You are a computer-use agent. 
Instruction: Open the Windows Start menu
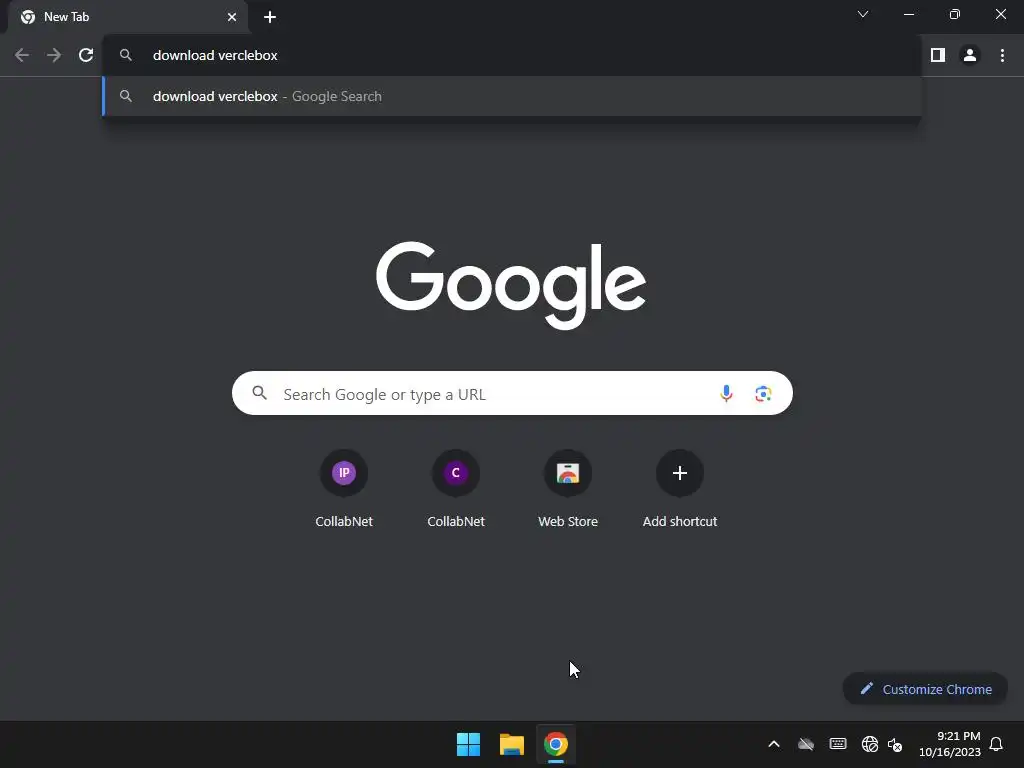(x=468, y=744)
